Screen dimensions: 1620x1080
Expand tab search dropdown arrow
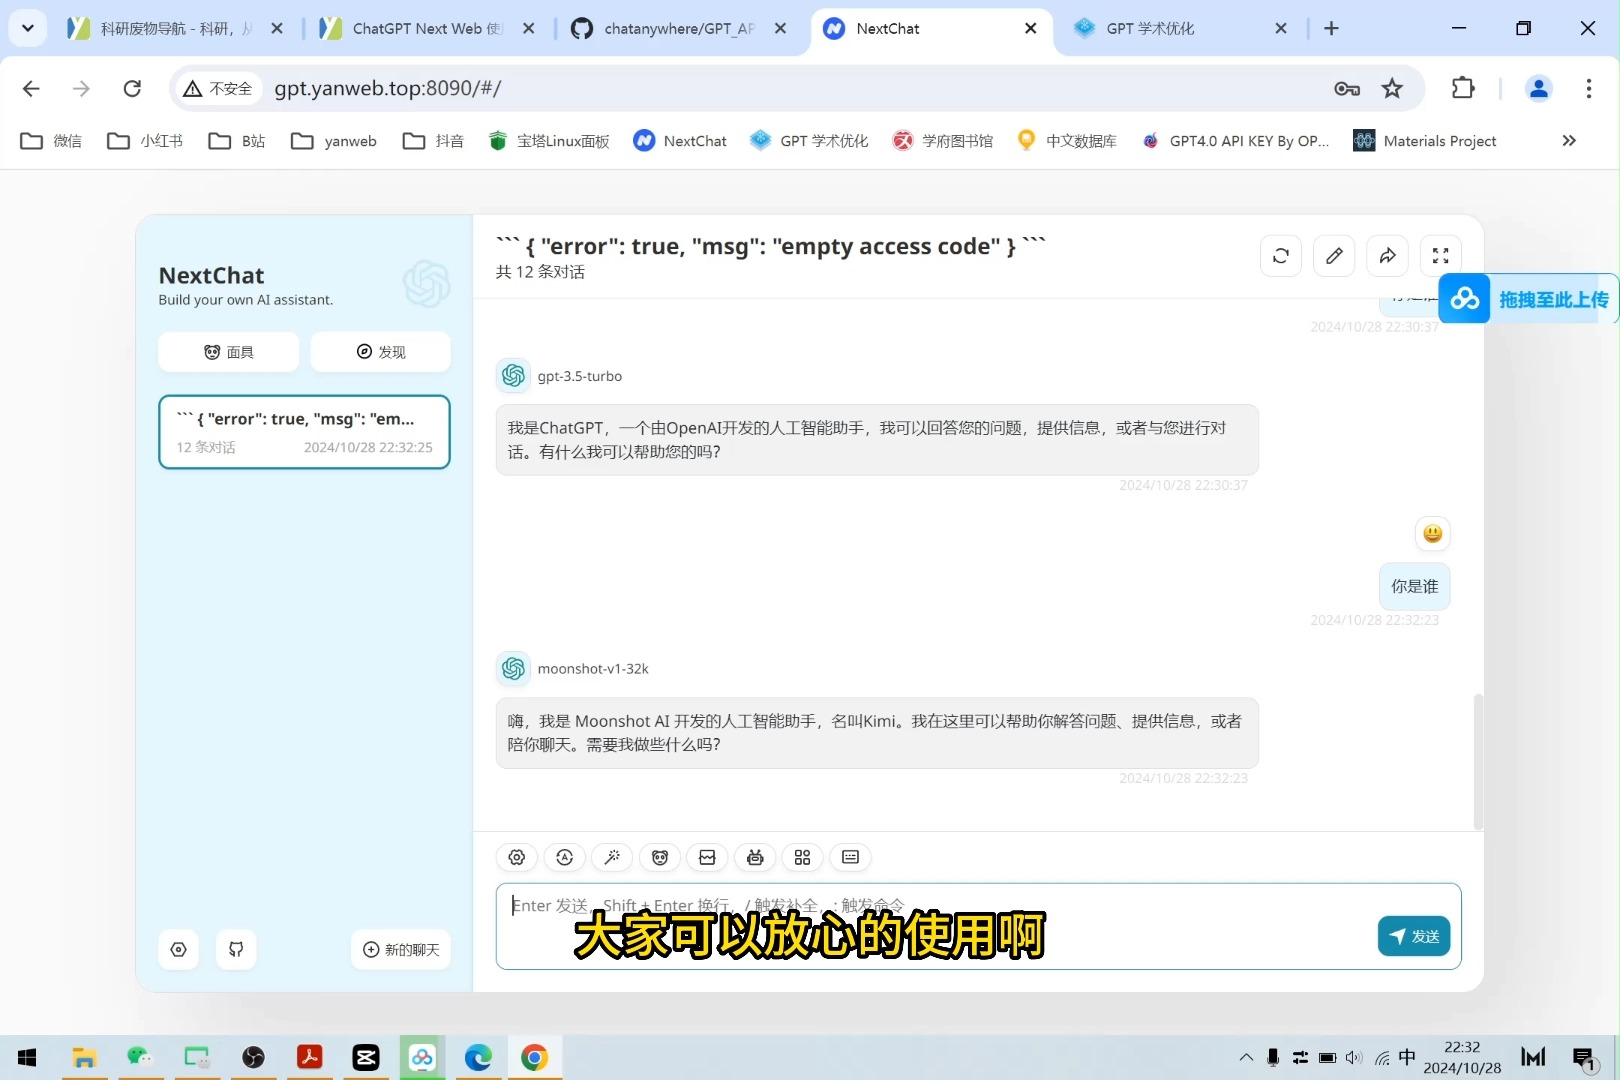coord(27,28)
